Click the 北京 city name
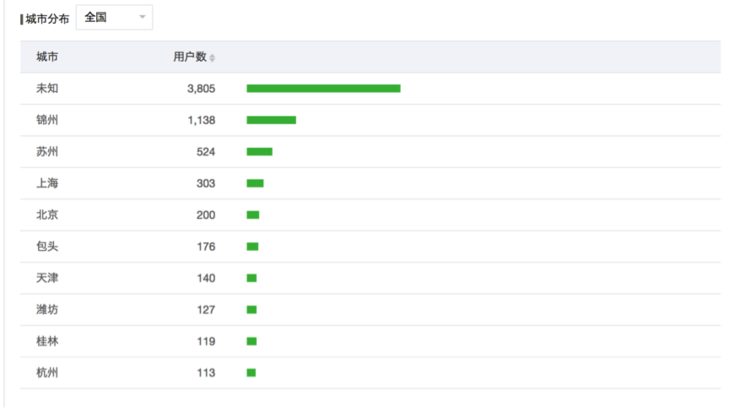The height and width of the screenshot is (408, 730). [47, 215]
